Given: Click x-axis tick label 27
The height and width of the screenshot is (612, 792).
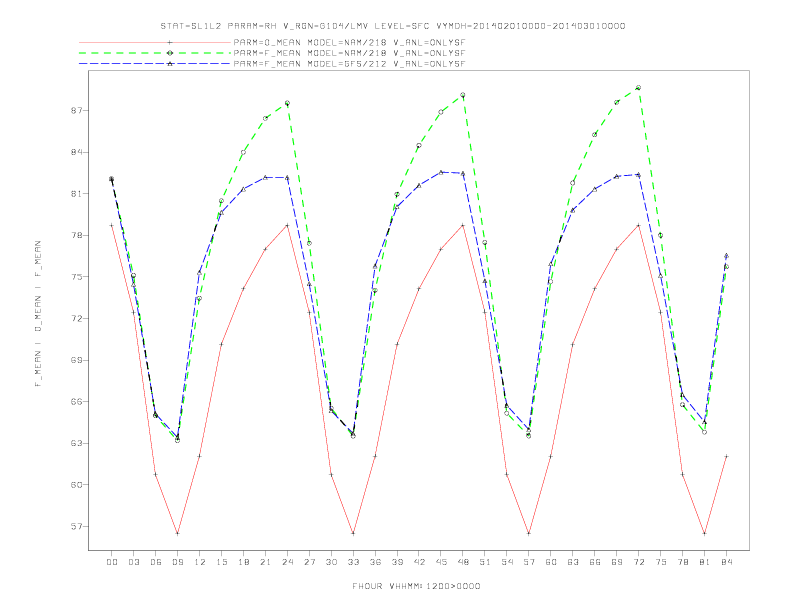Looking at the screenshot, I should pos(309,562).
